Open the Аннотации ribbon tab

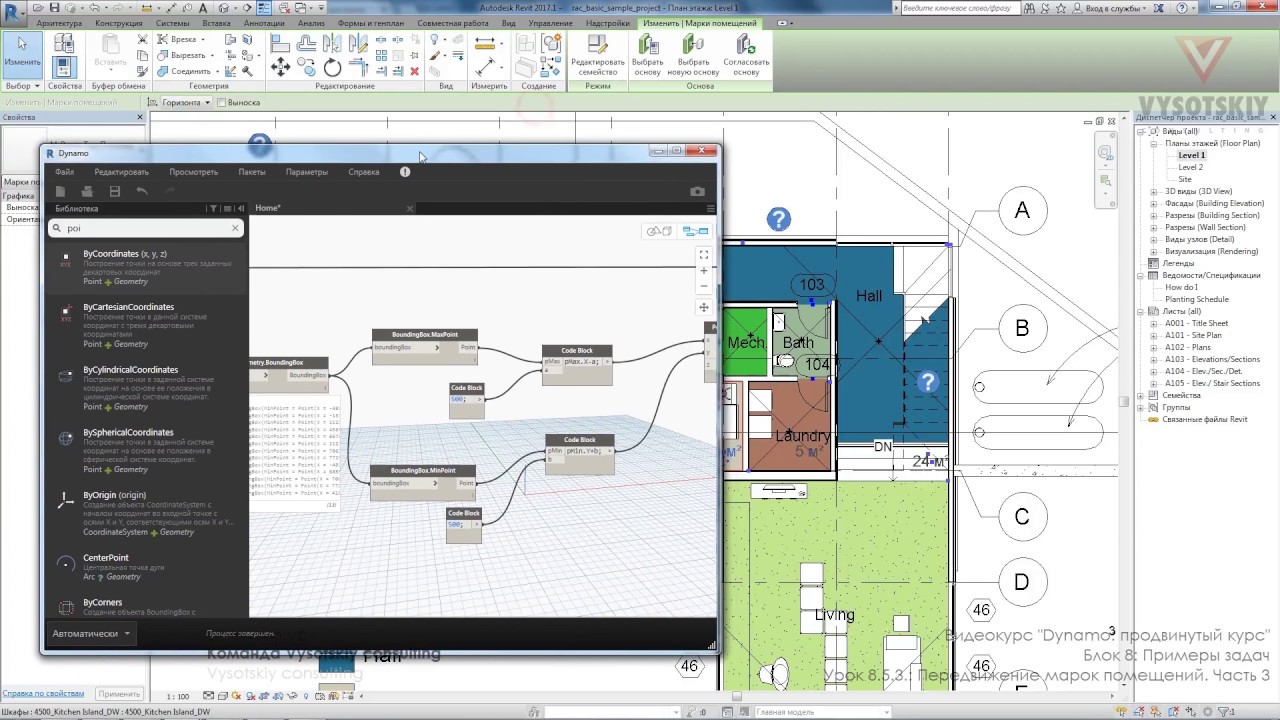coord(264,23)
